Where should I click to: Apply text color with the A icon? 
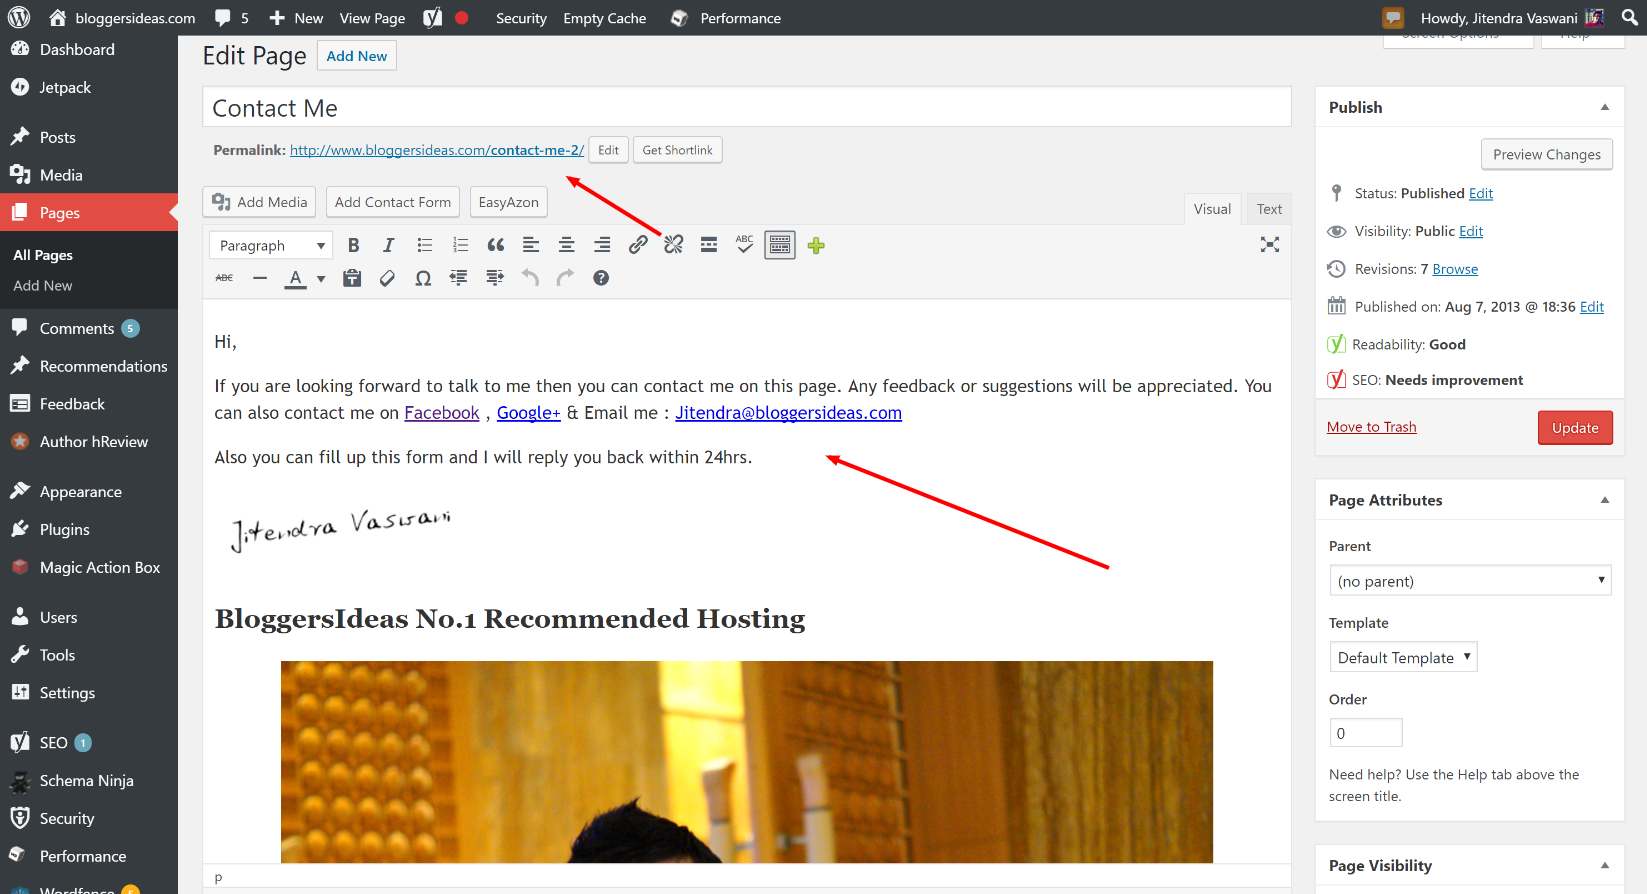[295, 278]
